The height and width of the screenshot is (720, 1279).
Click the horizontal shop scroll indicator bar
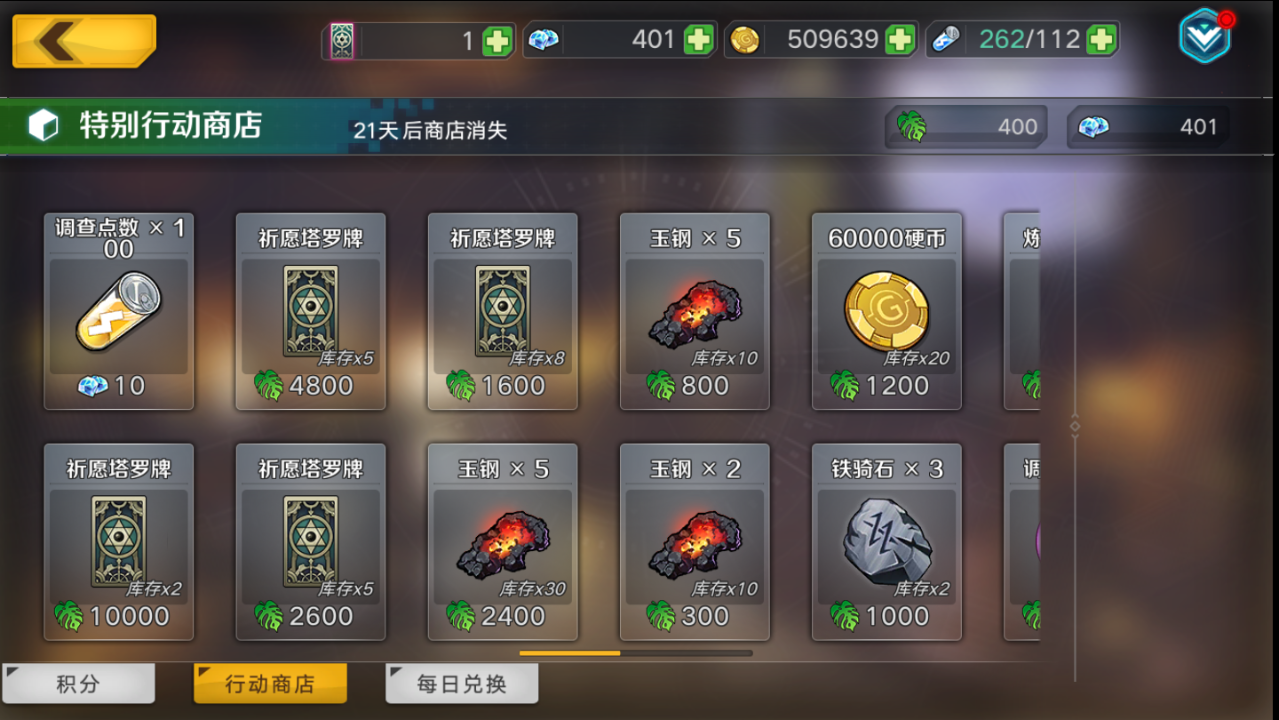pos(636,653)
